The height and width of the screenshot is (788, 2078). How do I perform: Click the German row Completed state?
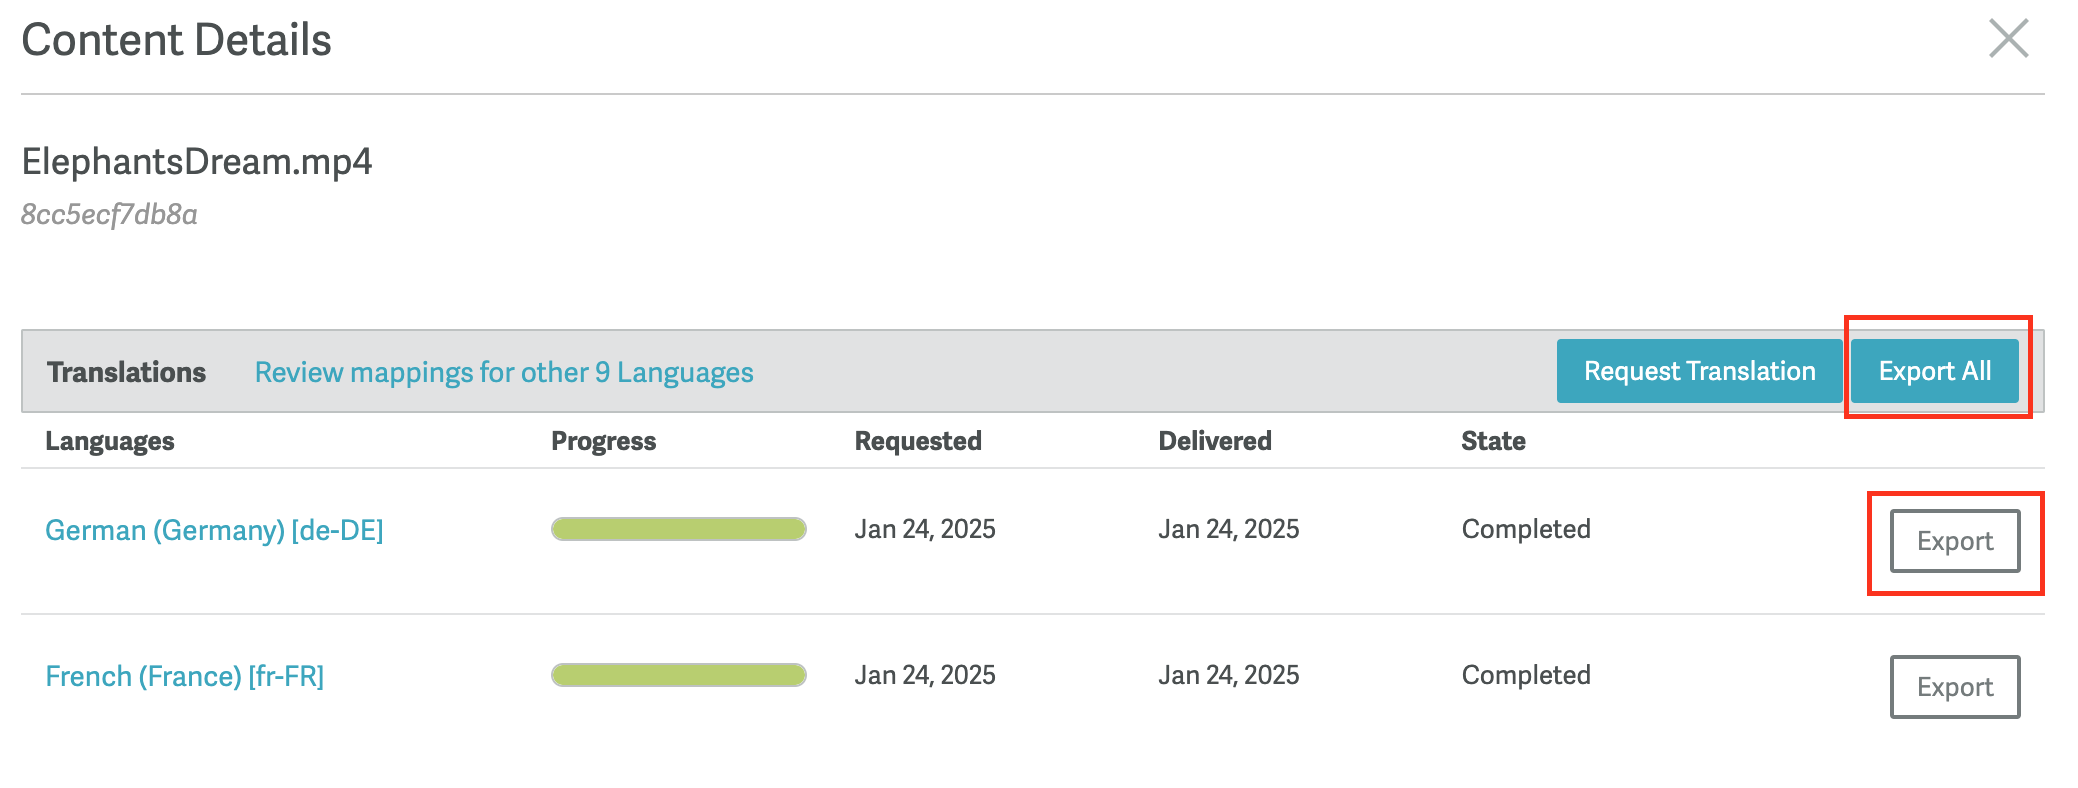pos(1525,529)
